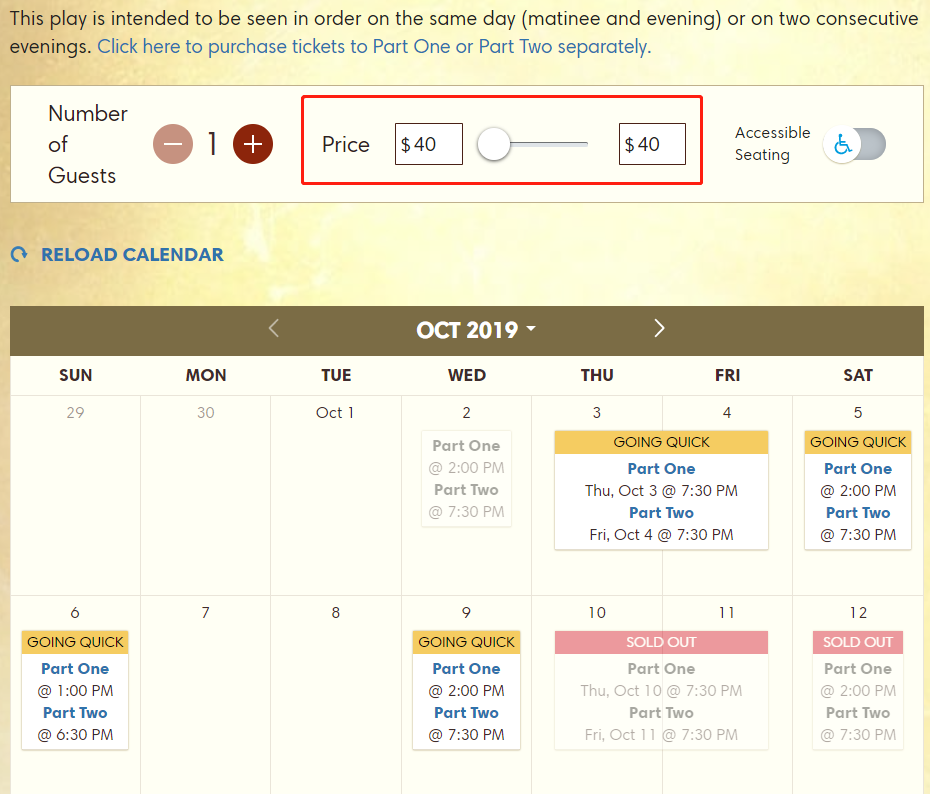Click the SAT column header

point(858,375)
